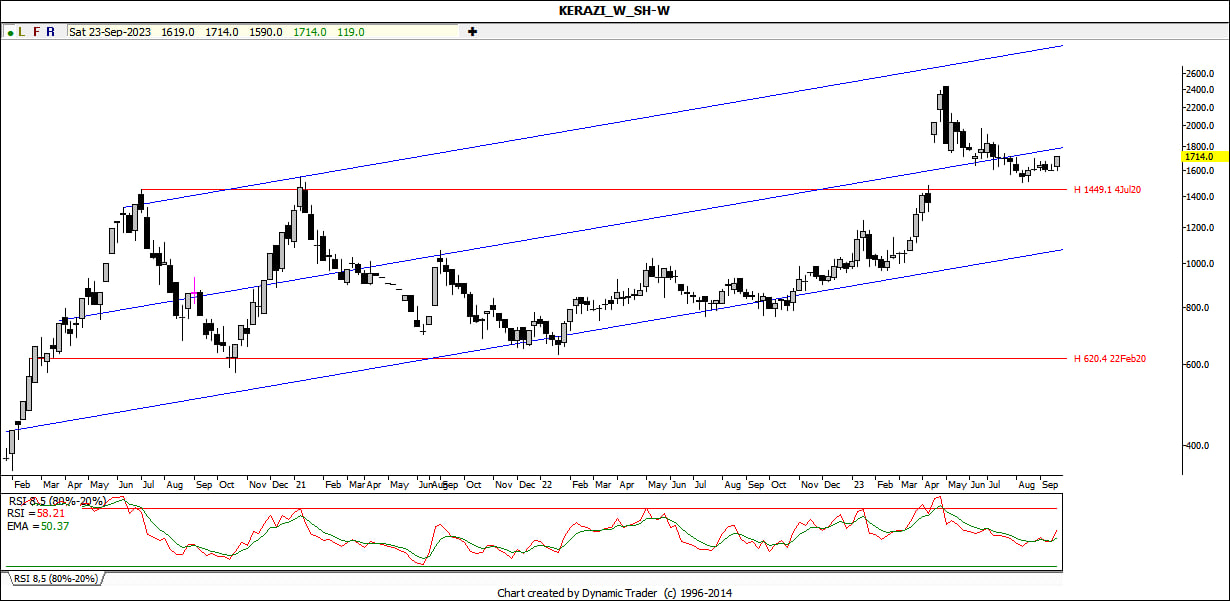Click the pink marker on the chart
This screenshot has height=601, width=1230.
[194, 285]
